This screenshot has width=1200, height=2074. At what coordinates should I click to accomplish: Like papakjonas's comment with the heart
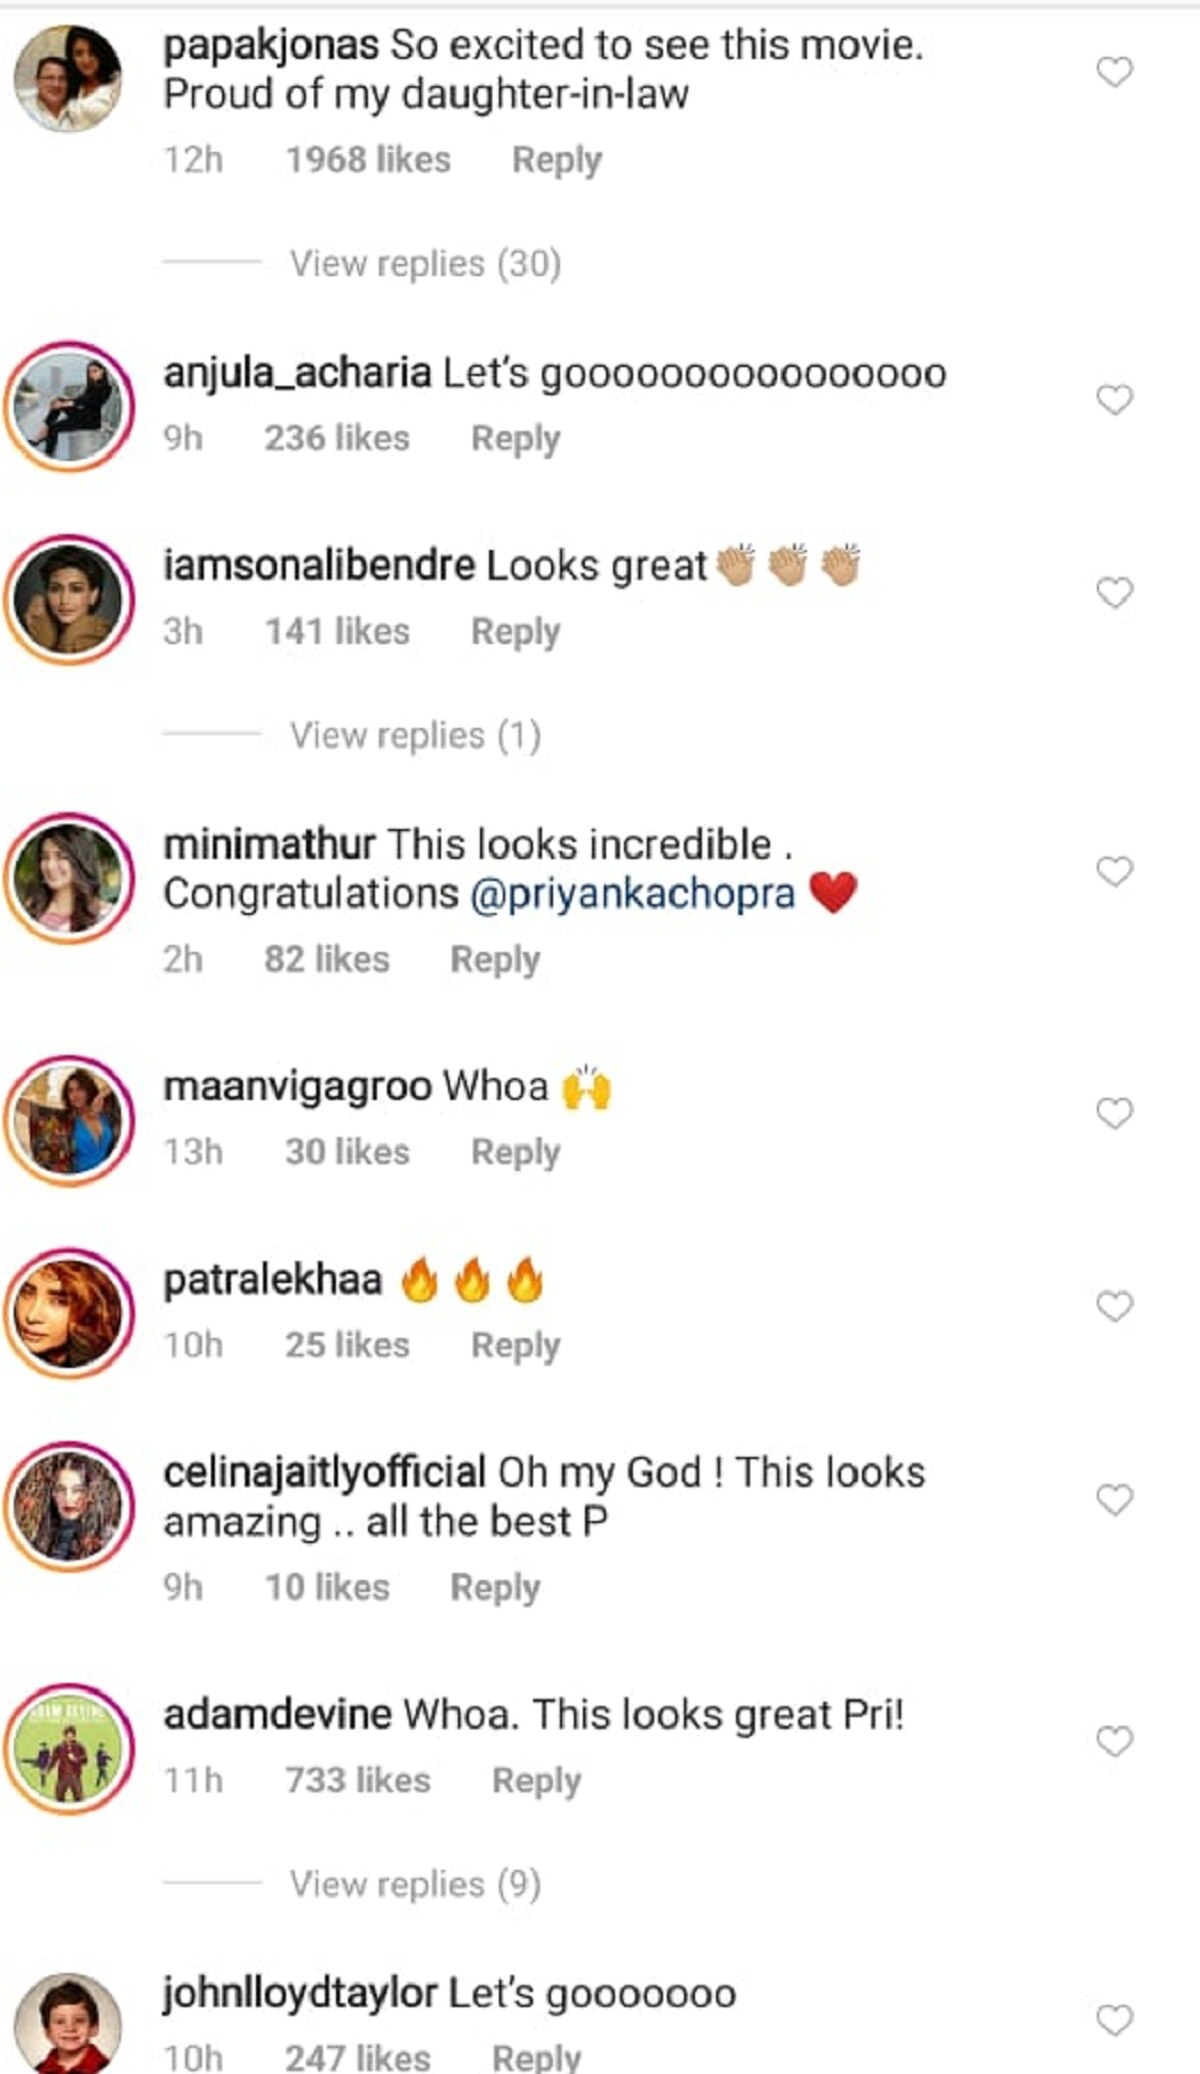point(1114,72)
